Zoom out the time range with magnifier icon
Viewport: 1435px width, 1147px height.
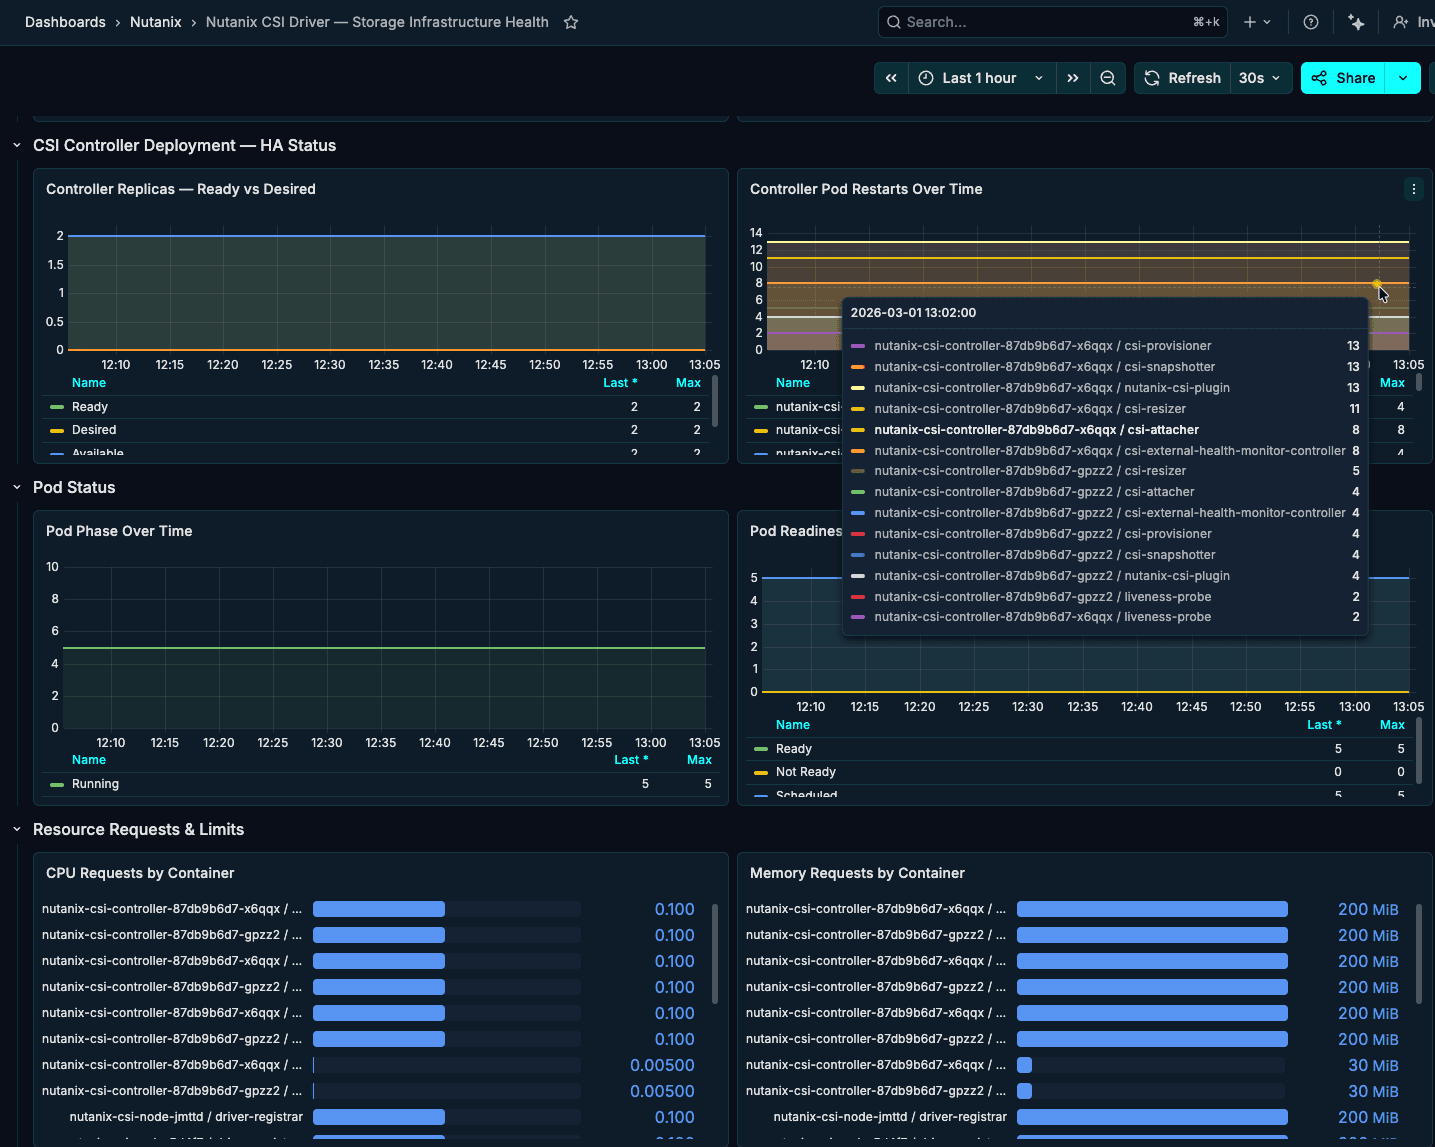click(x=1108, y=77)
